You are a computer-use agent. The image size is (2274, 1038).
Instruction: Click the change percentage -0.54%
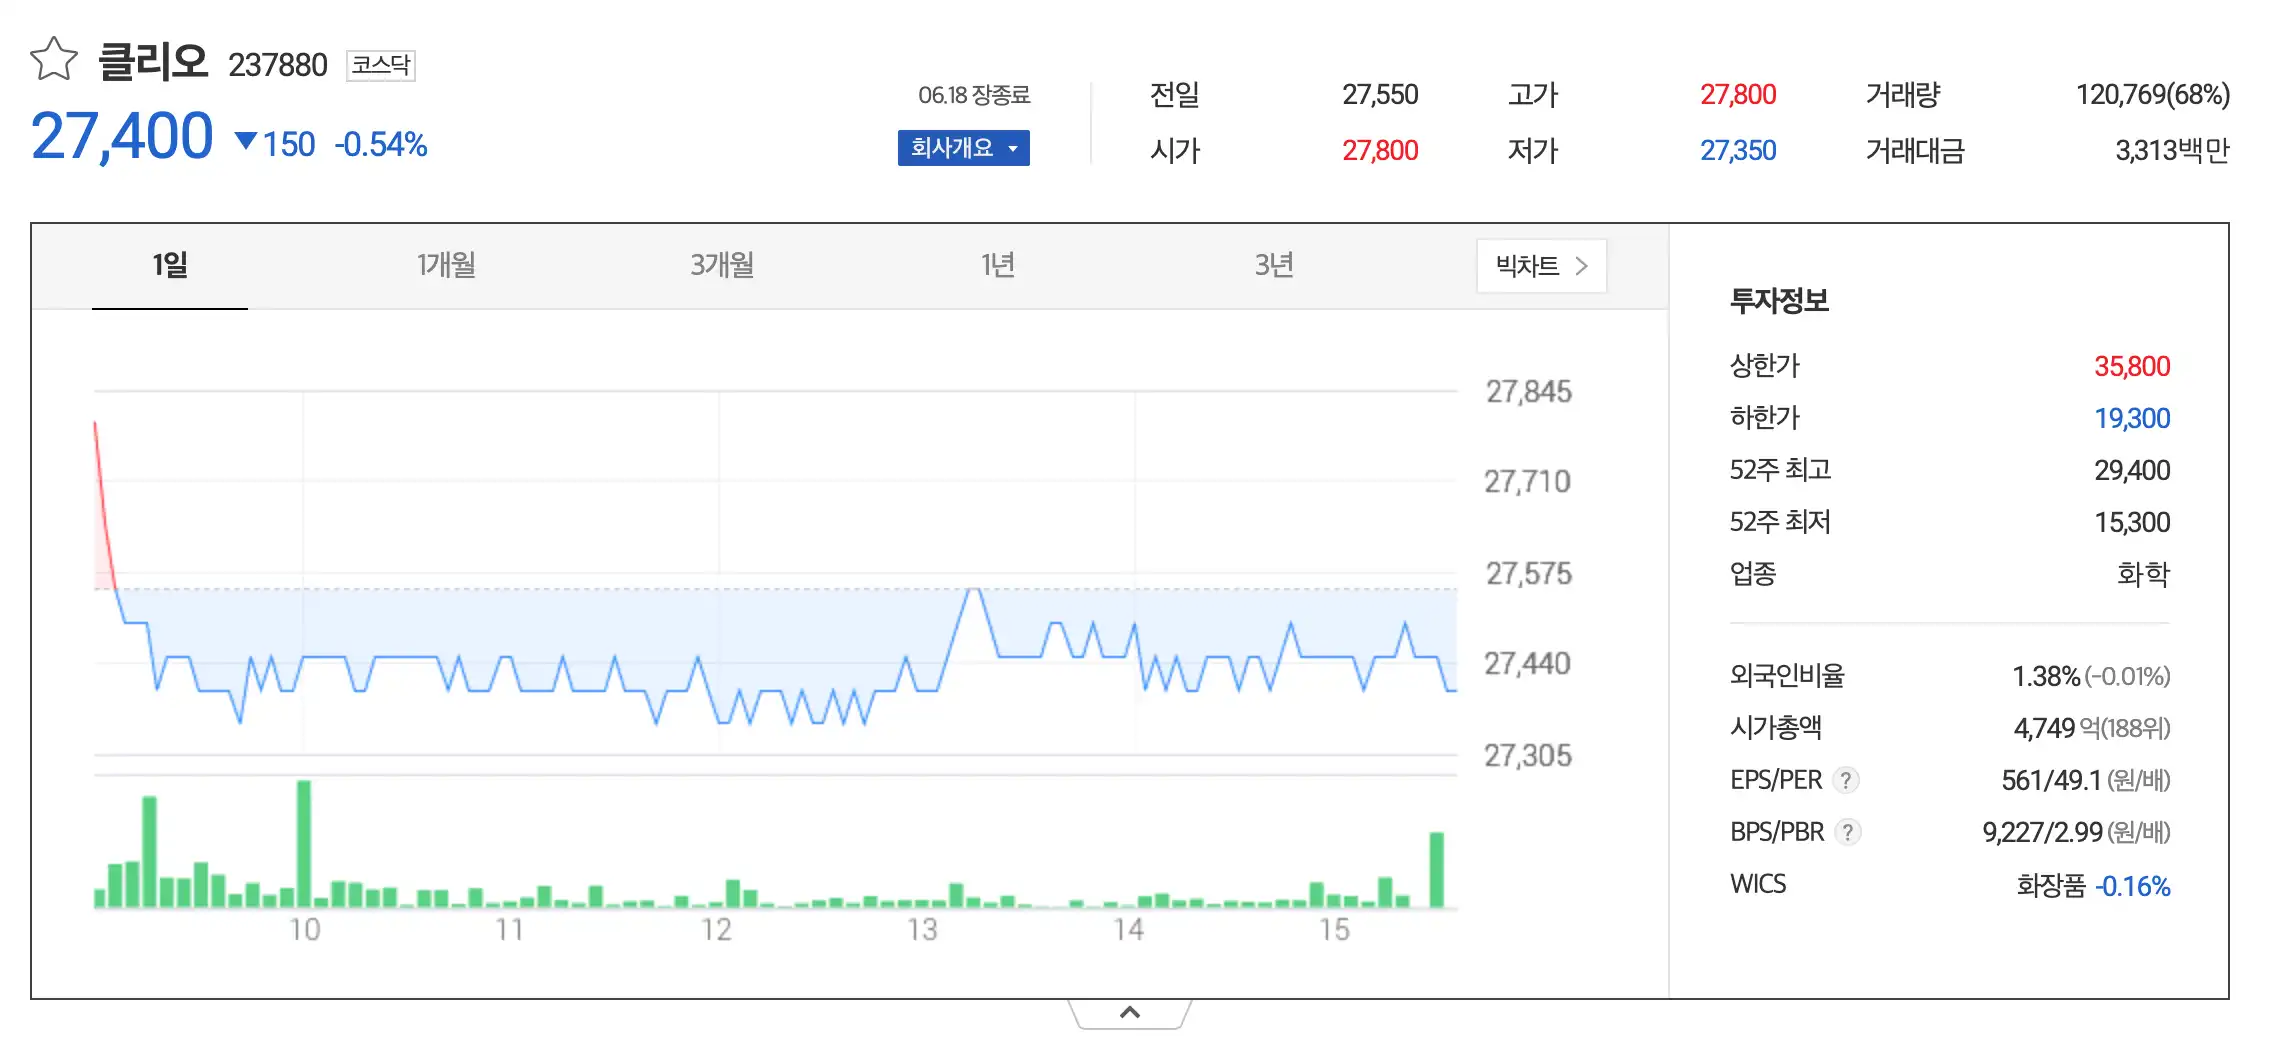tap(381, 145)
